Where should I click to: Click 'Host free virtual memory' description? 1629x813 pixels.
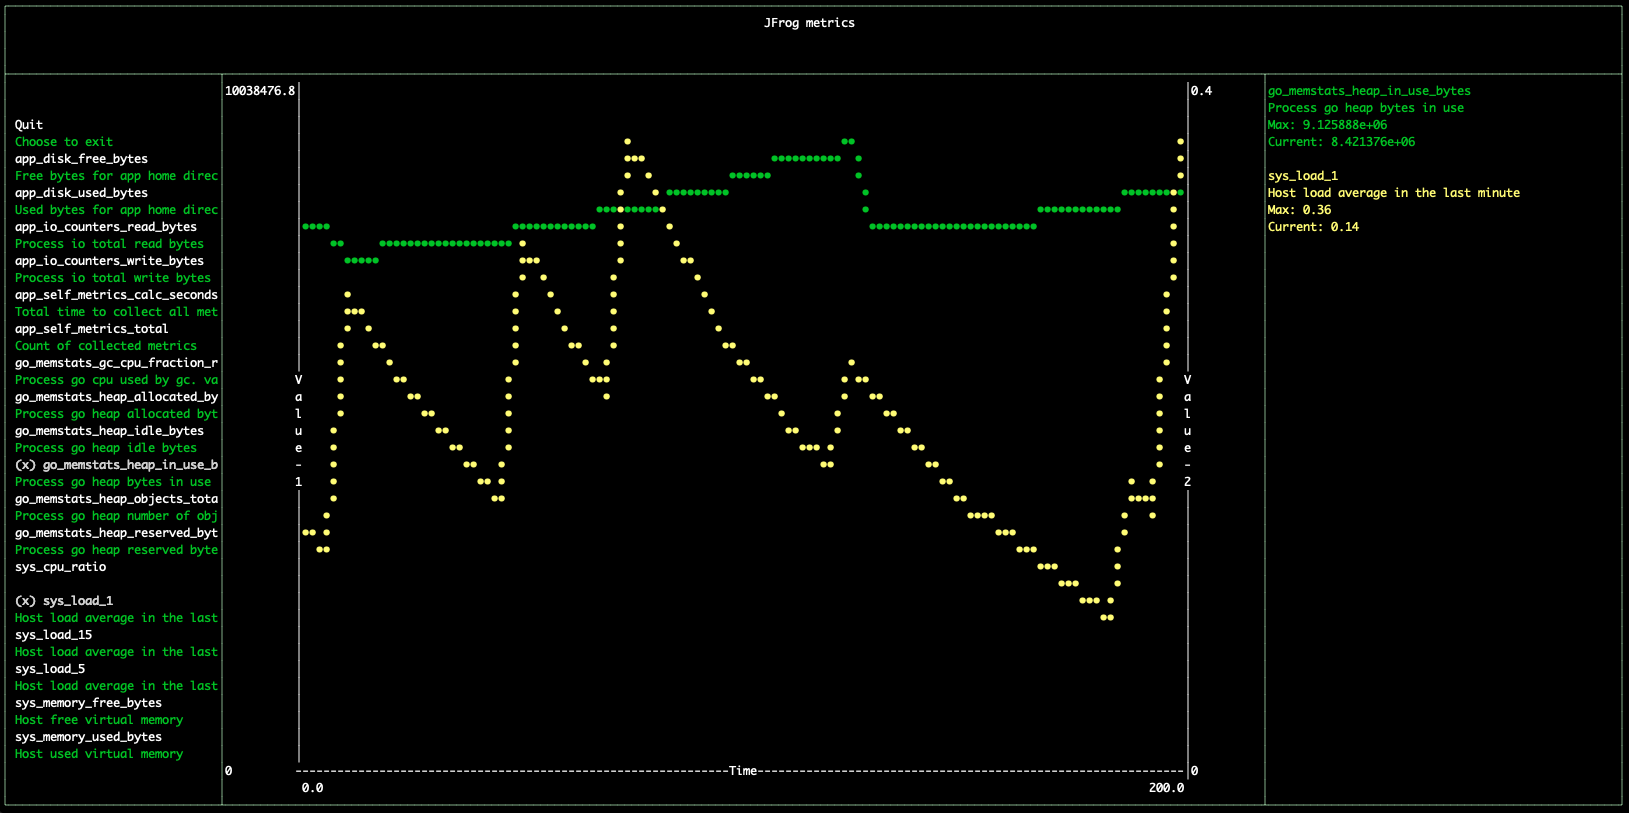(x=99, y=720)
